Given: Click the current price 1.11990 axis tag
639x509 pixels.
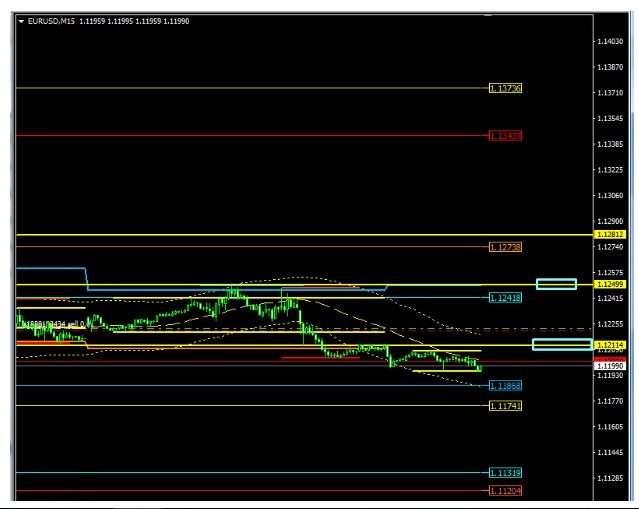Looking at the screenshot, I should 610,367.
